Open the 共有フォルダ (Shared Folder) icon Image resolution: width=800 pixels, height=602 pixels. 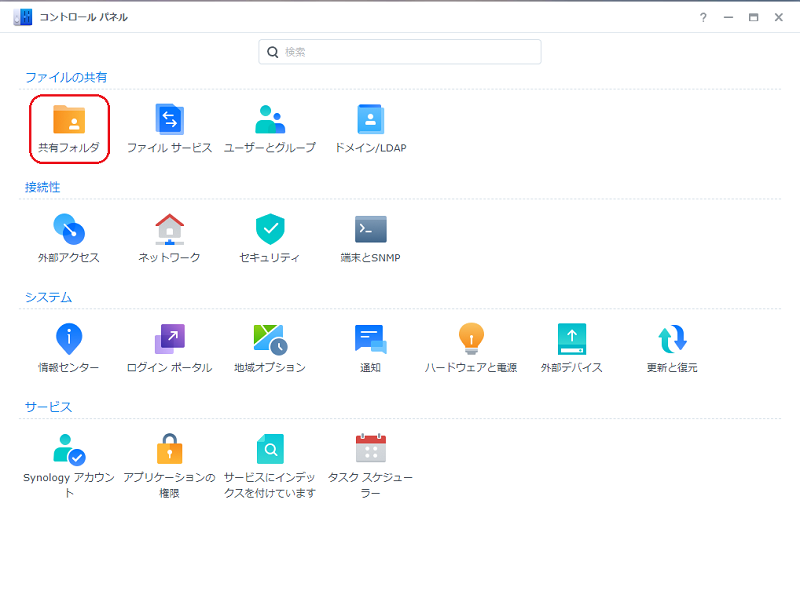[69, 120]
